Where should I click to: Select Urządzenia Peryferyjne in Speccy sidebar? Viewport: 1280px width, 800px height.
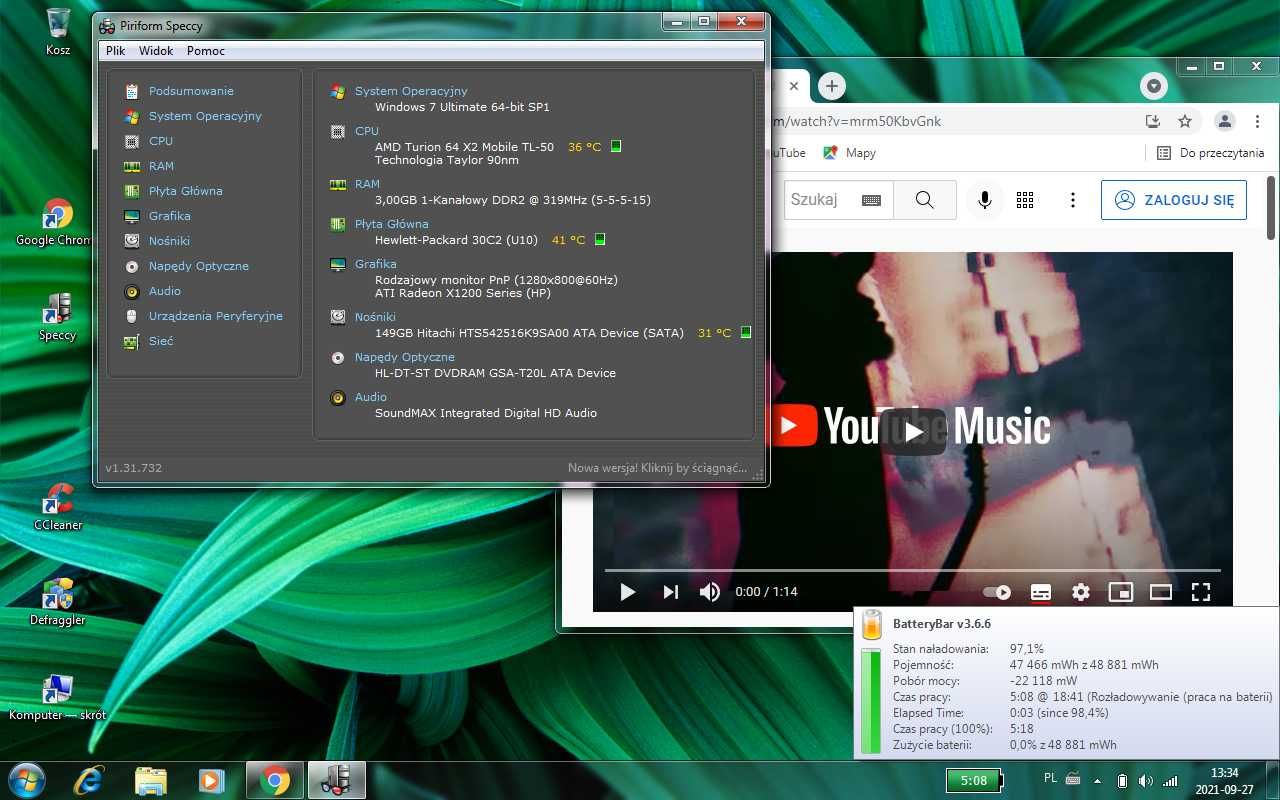pyautogui.click(x=216, y=316)
